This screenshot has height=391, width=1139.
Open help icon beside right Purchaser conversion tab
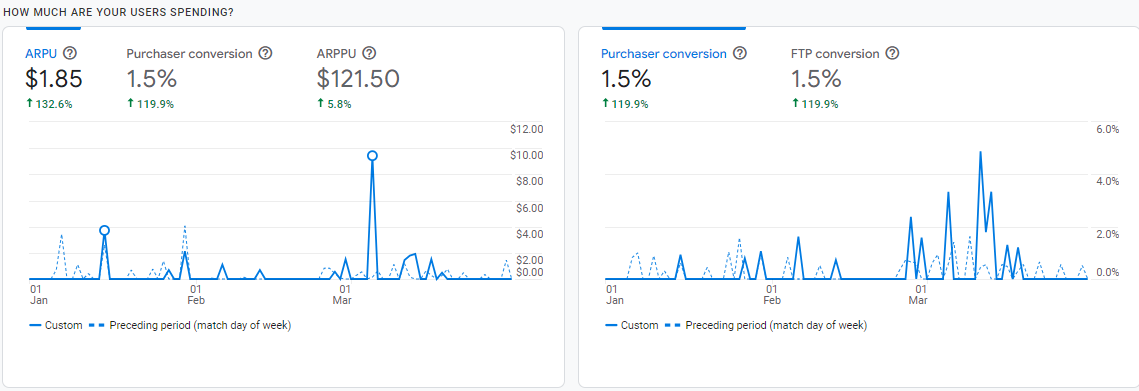click(739, 53)
